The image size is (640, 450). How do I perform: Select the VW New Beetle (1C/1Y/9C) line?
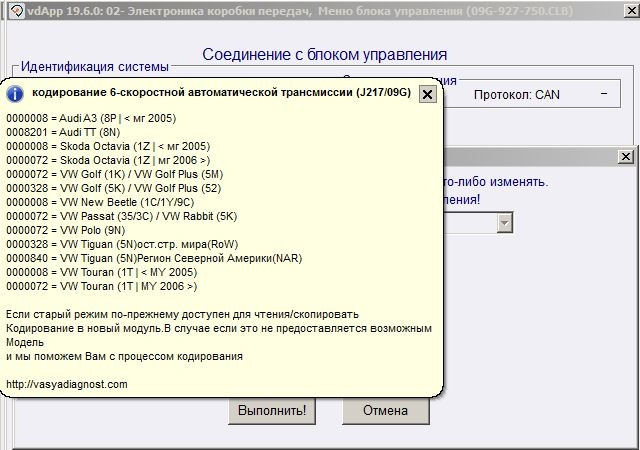(x=100, y=202)
